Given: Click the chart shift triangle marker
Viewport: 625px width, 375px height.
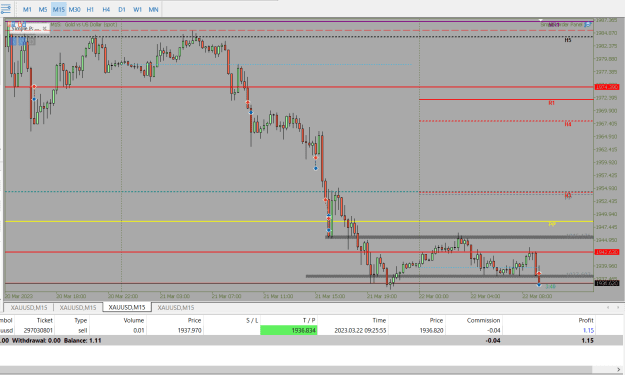Looking at the screenshot, I should pos(541,20).
